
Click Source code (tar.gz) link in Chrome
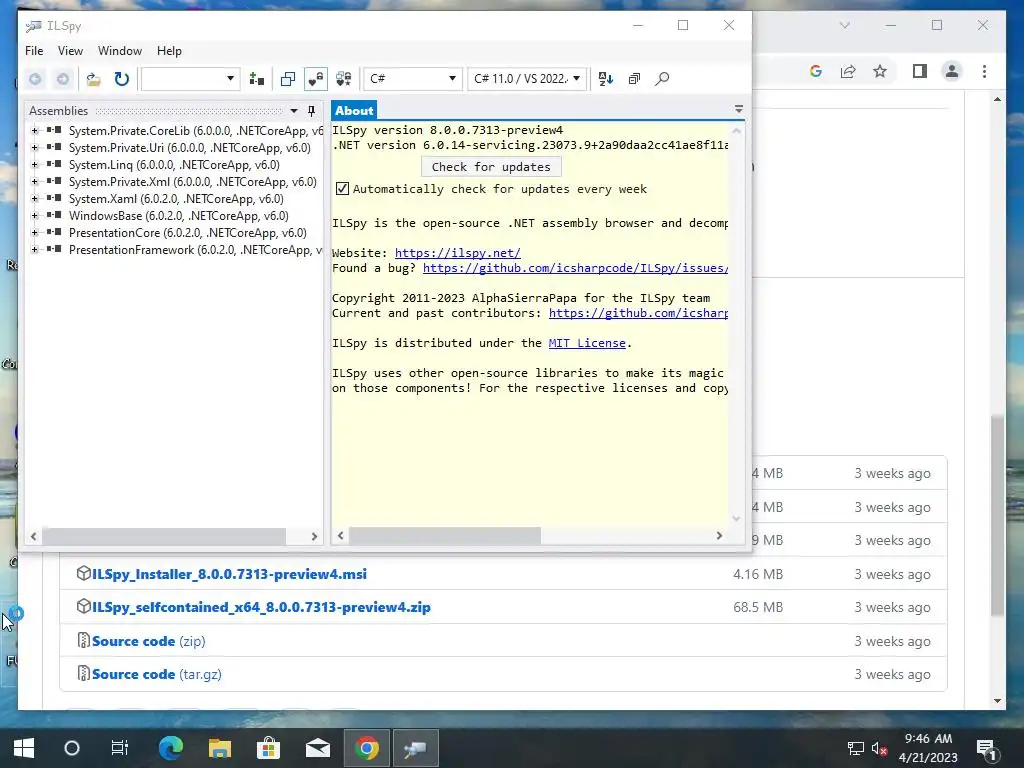coord(157,675)
